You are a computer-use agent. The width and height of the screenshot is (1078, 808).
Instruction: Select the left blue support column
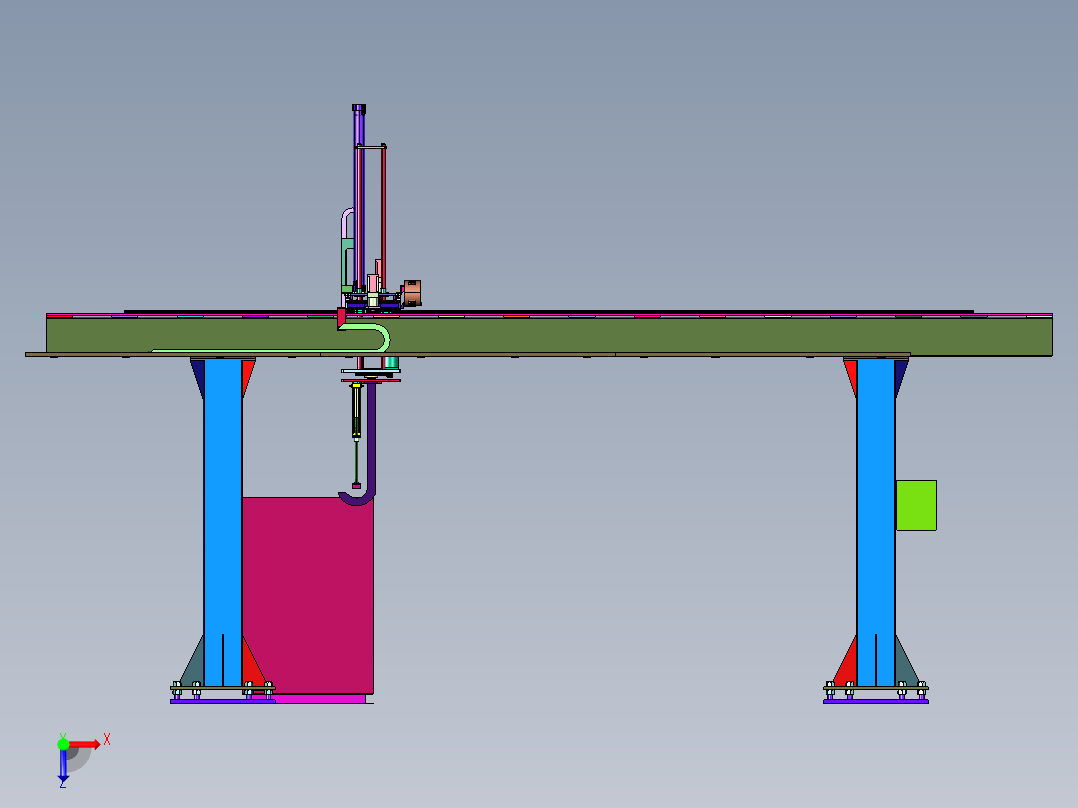[x=223, y=523]
